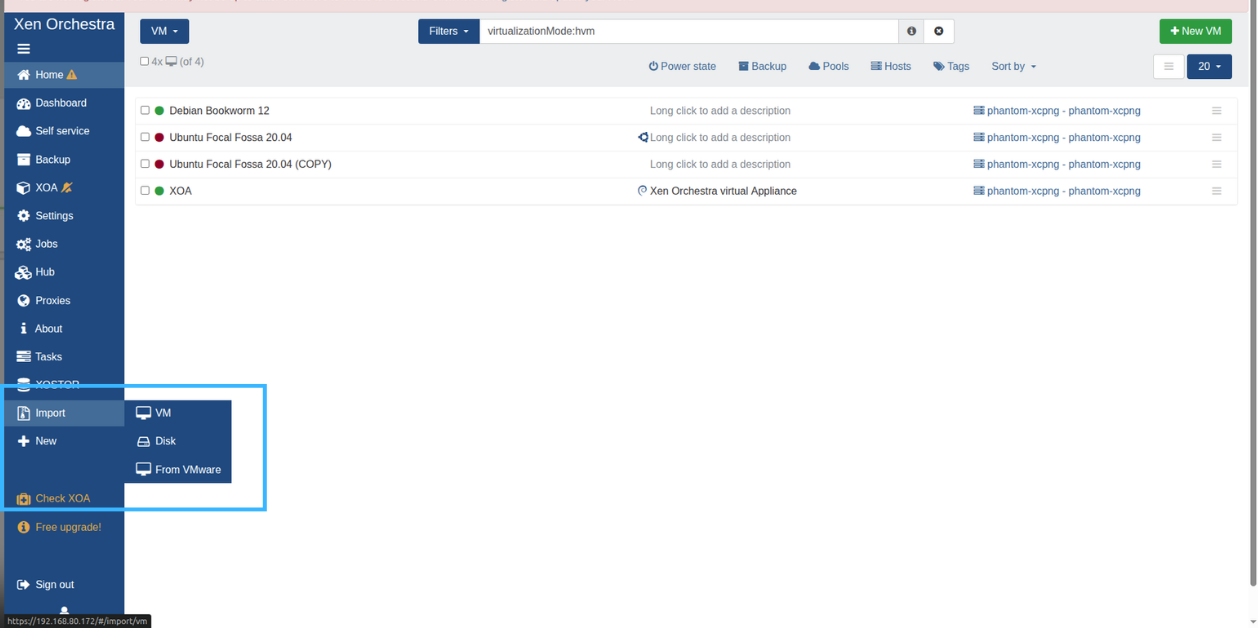Clear the filter with the X icon
Viewport: 1259px width, 629px height.
938,31
